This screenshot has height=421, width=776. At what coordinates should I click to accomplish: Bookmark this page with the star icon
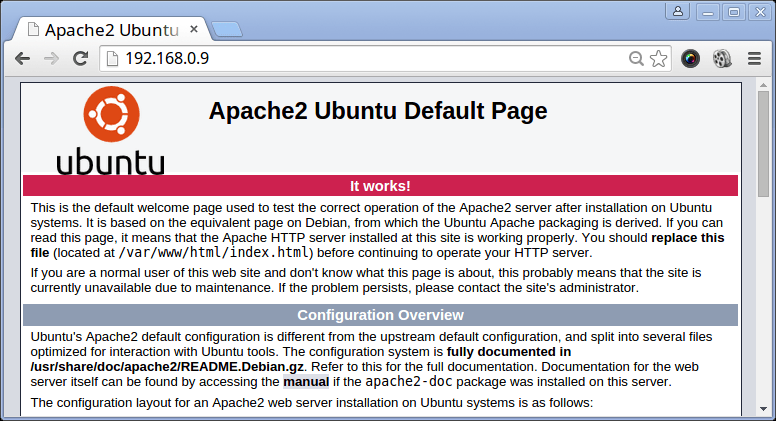click(x=658, y=58)
